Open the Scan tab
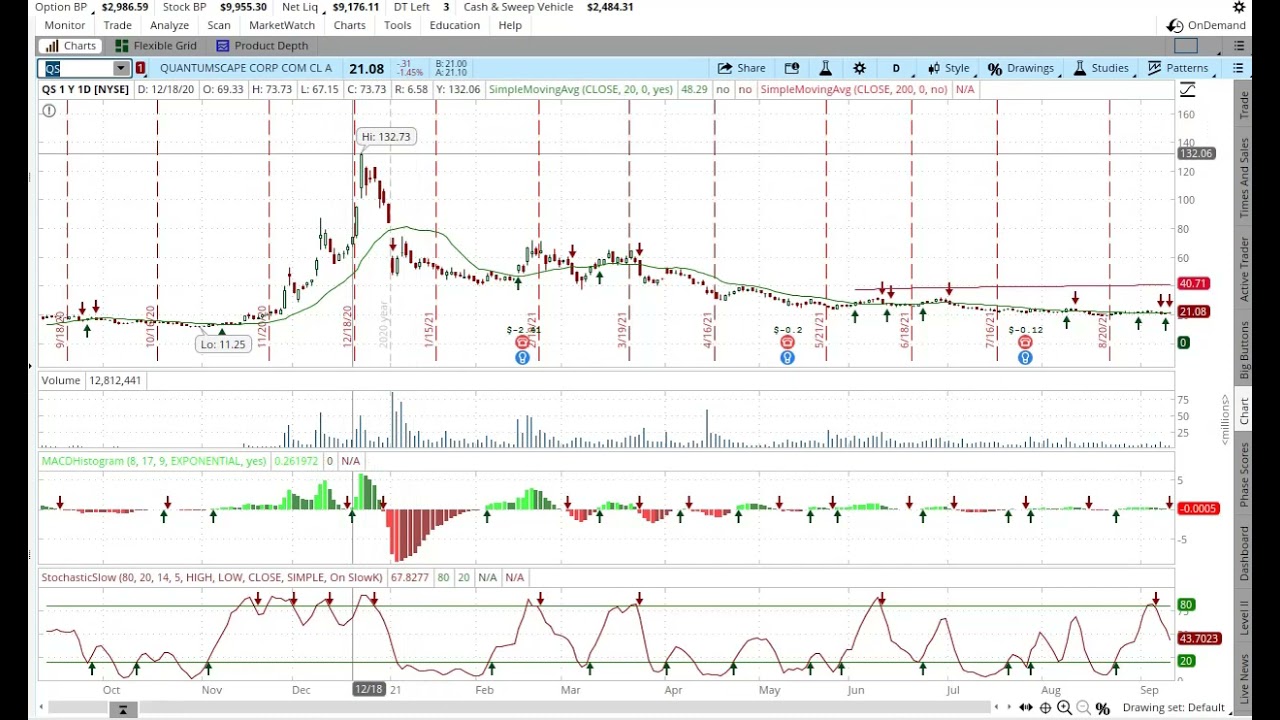Image resolution: width=1280 pixels, height=720 pixels. coord(218,25)
